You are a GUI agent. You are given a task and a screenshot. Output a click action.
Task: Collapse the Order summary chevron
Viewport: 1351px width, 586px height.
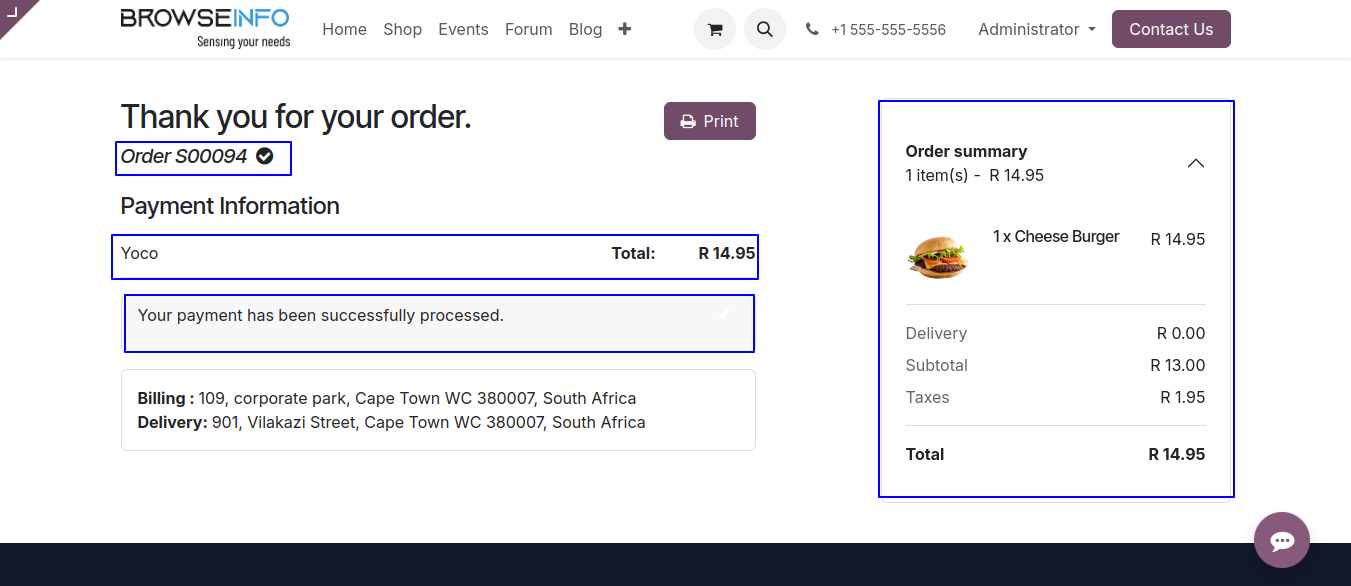(1195, 163)
